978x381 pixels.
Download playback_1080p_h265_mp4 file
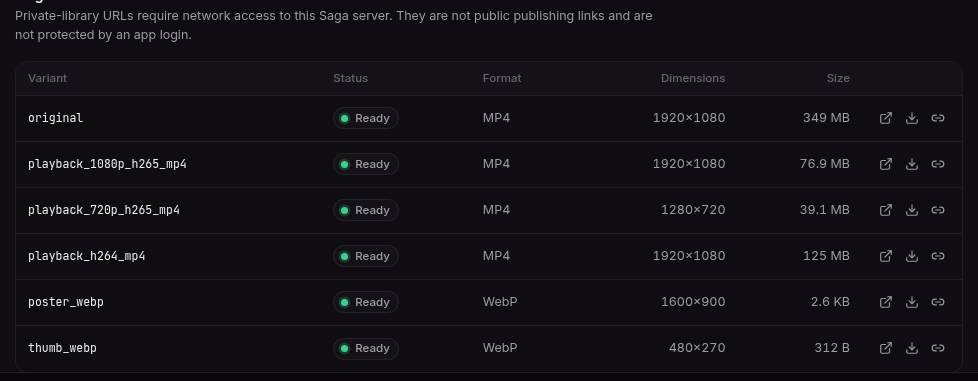coord(912,164)
